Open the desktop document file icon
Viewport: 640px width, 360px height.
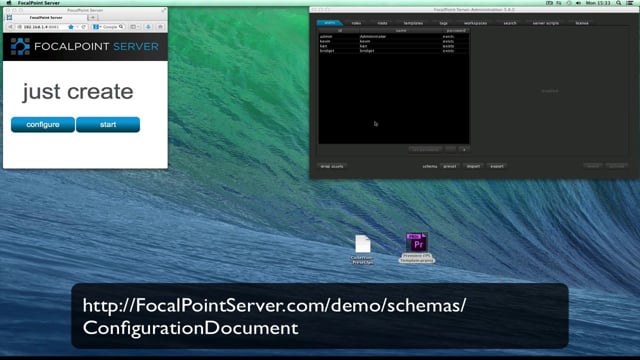click(x=362, y=244)
